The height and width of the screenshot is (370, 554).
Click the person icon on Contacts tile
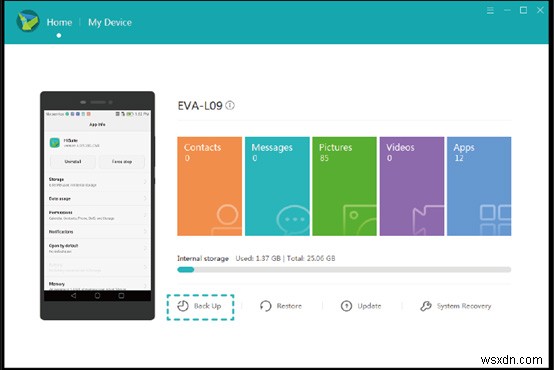[x=226, y=220]
